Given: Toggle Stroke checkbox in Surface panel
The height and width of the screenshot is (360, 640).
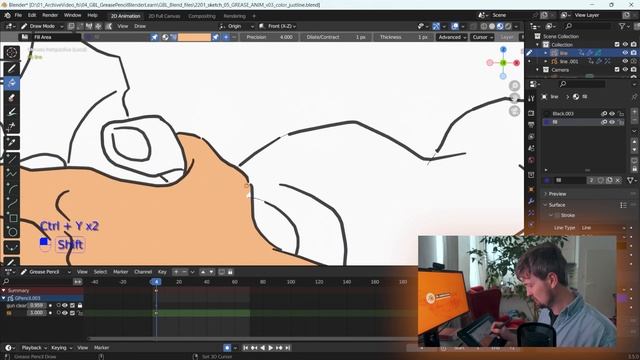Looking at the screenshot, I should pyautogui.click(x=558, y=215).
